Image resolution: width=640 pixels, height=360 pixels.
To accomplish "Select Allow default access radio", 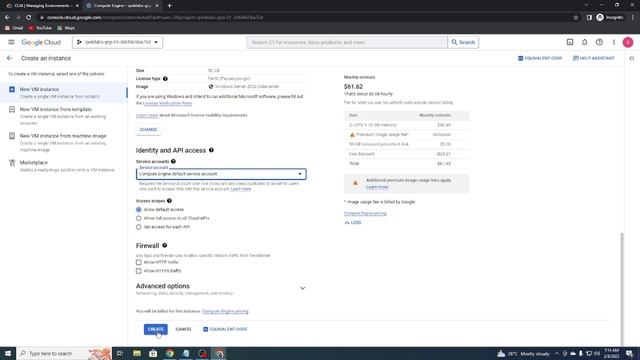I will pos(139,209).
